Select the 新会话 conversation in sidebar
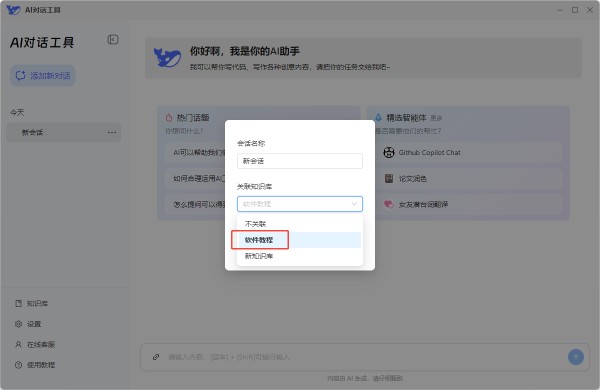Screen dimensions: 600x390 tap(64, 132)
